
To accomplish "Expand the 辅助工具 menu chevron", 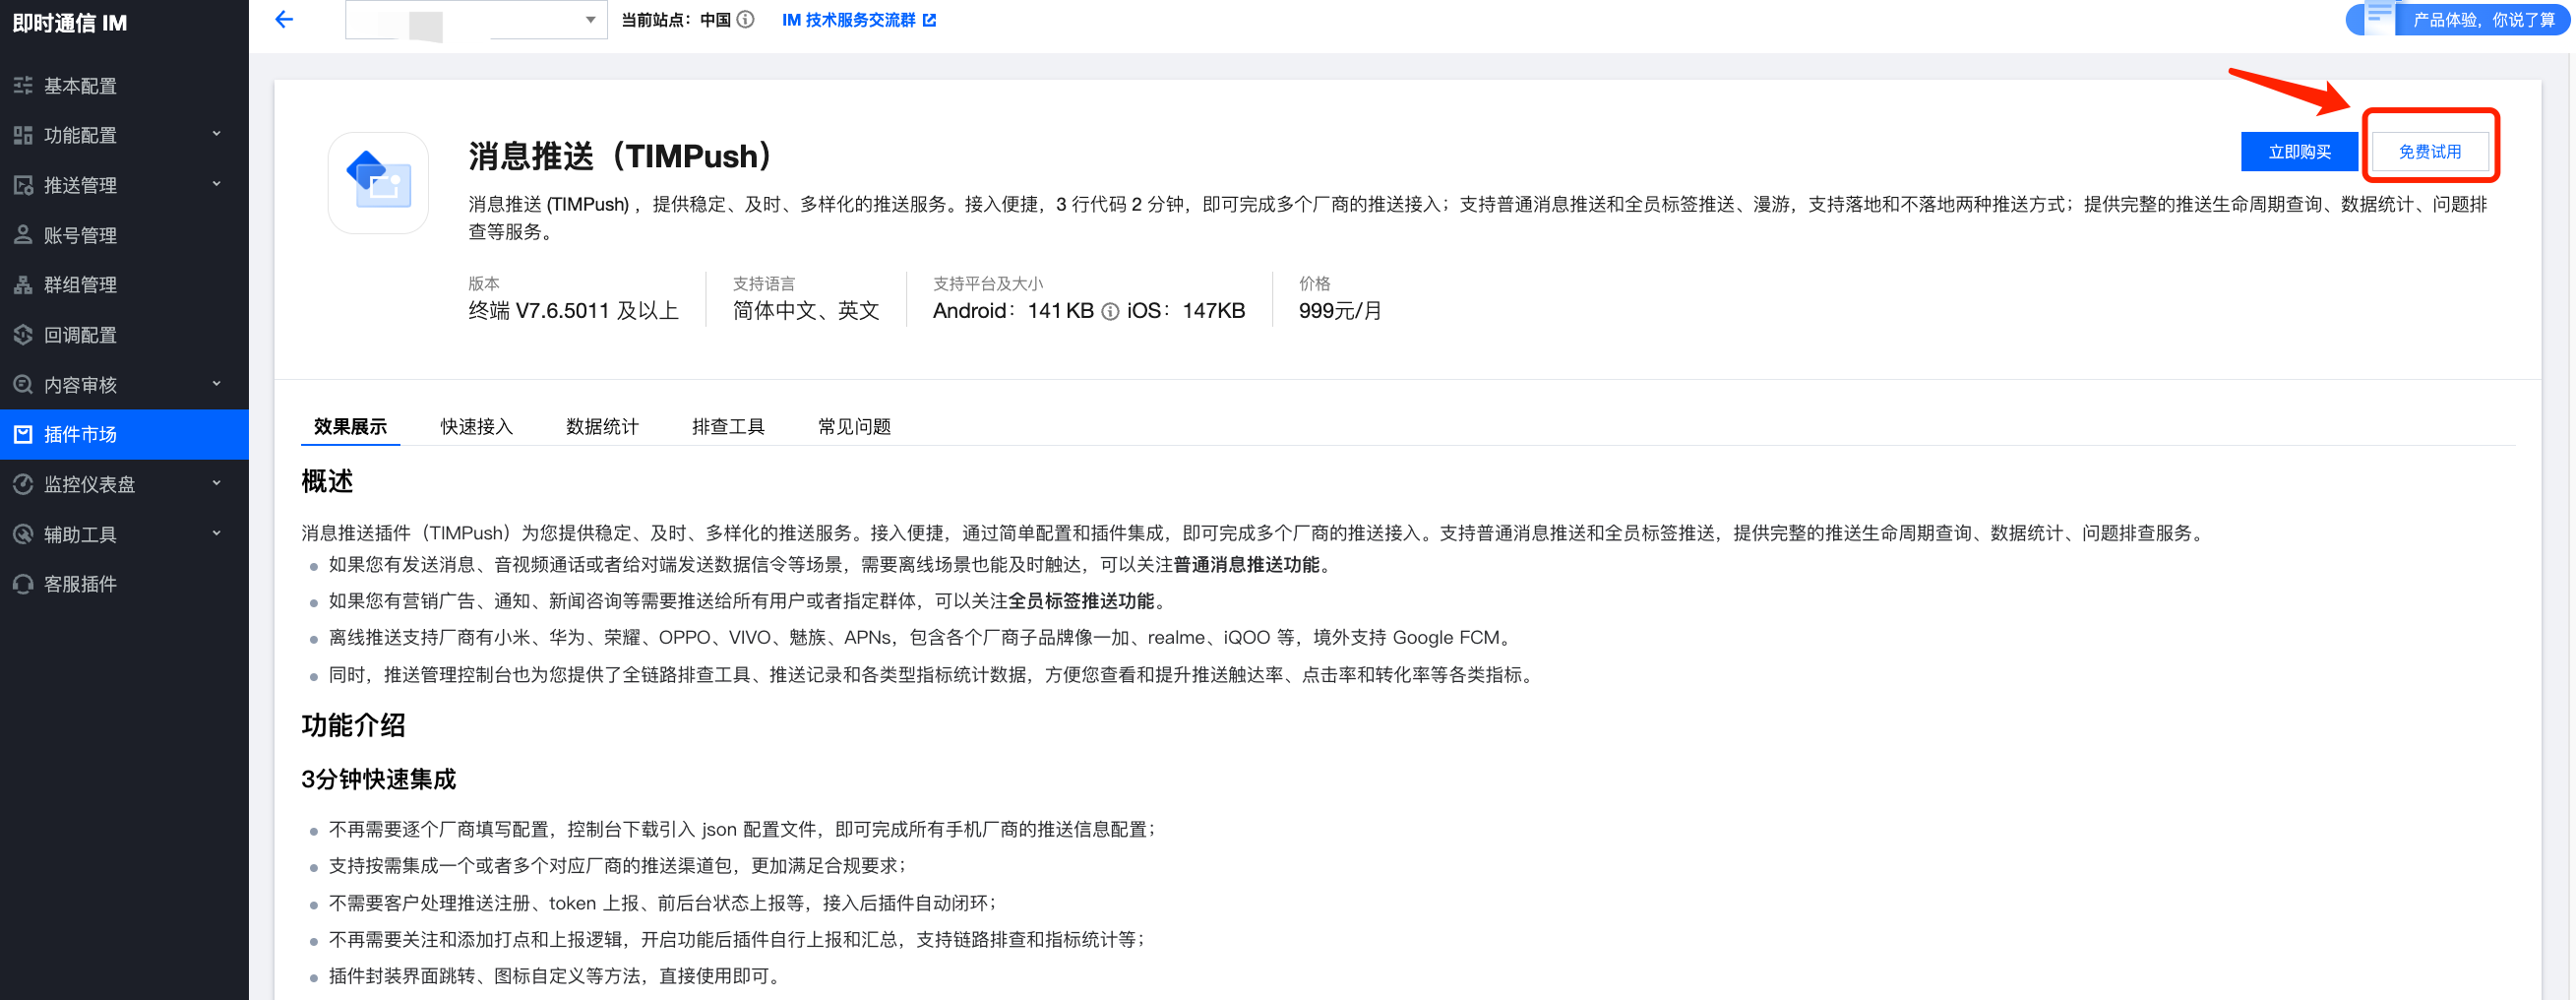I will (x=217, y=533).
